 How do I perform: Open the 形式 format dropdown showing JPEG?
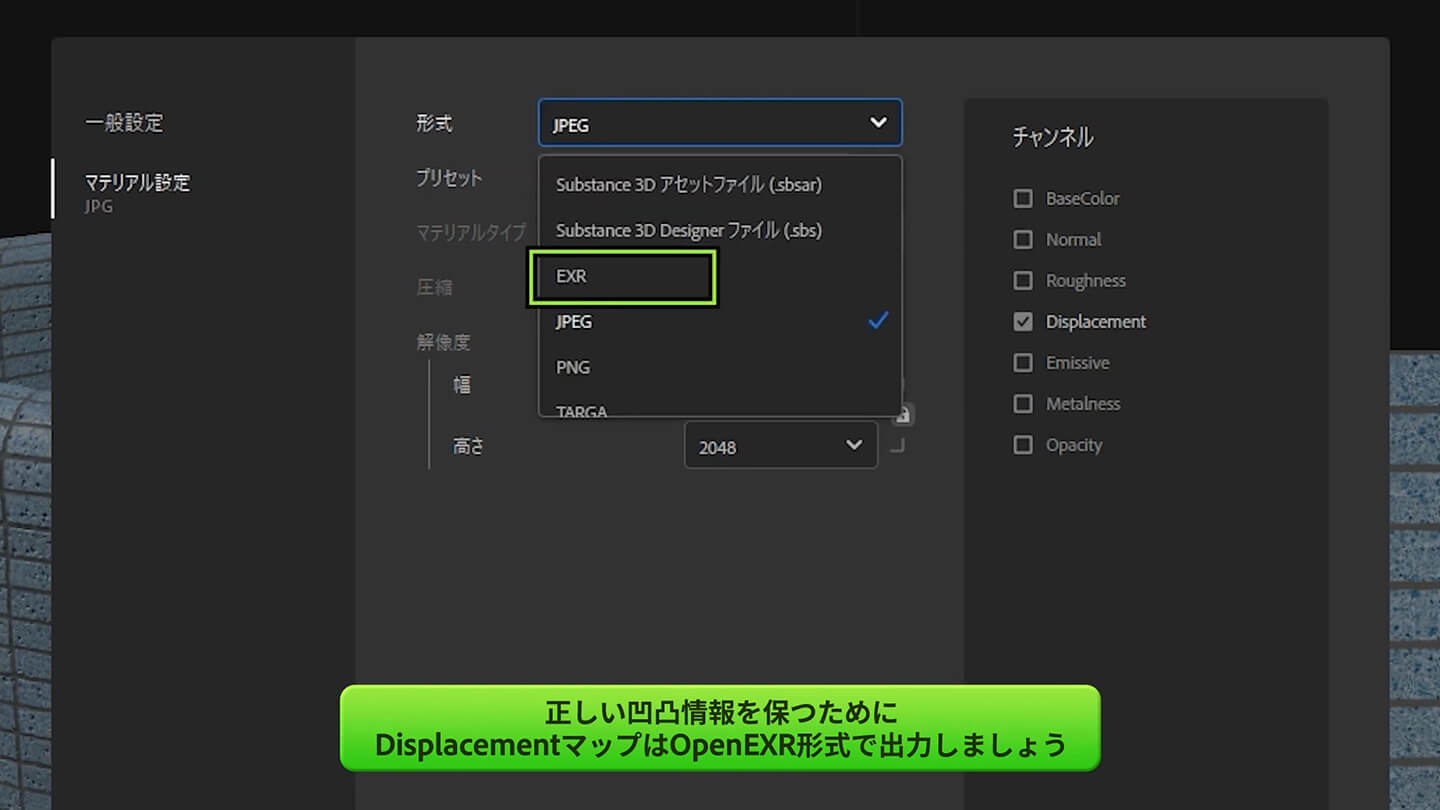tap(720, 123)
